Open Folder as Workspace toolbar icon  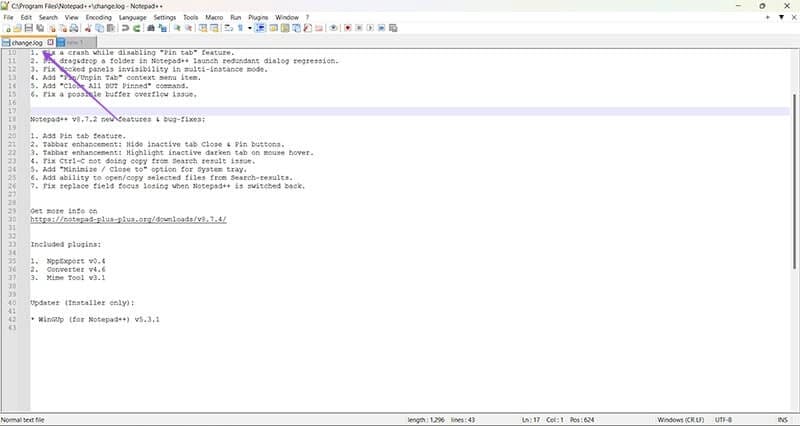pos(319,28)
